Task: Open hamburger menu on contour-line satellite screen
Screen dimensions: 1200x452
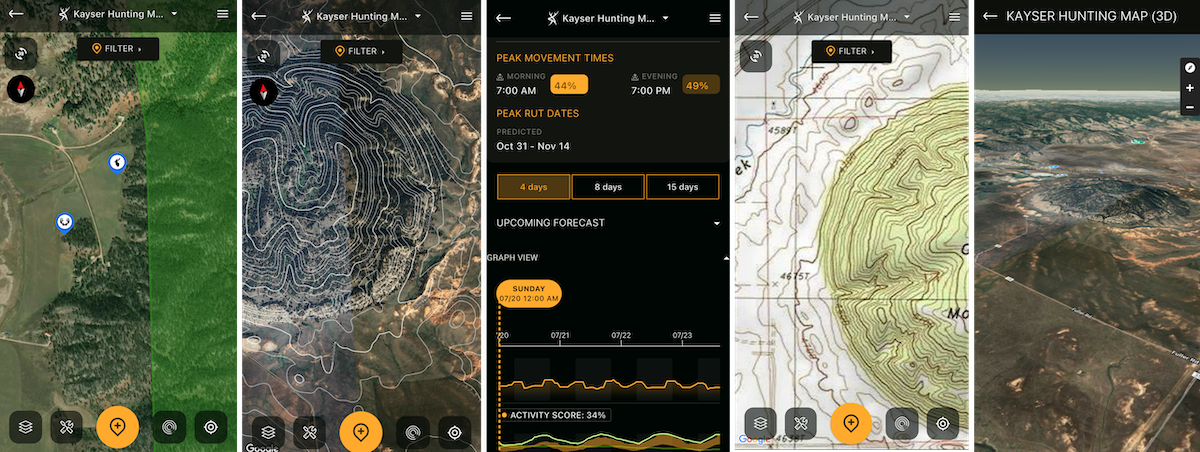Action: 466,16
